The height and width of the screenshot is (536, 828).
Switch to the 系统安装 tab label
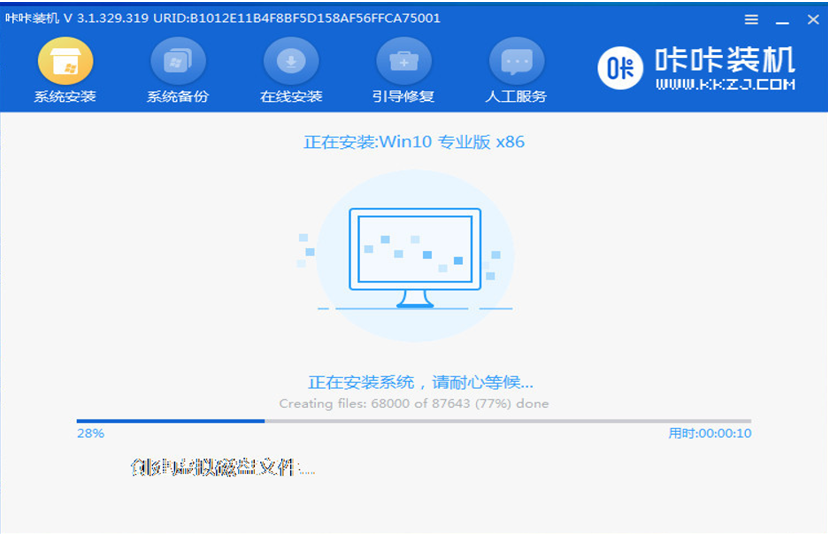[x=65, y=97]
